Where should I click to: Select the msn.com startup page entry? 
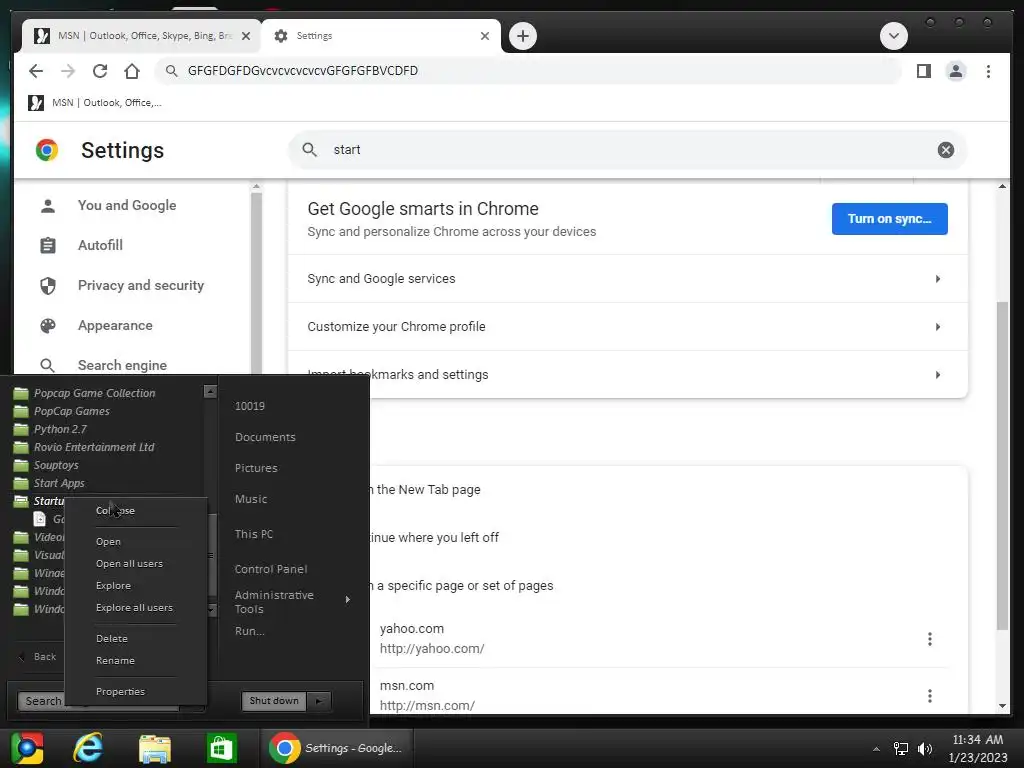click(x=426, y=695)
